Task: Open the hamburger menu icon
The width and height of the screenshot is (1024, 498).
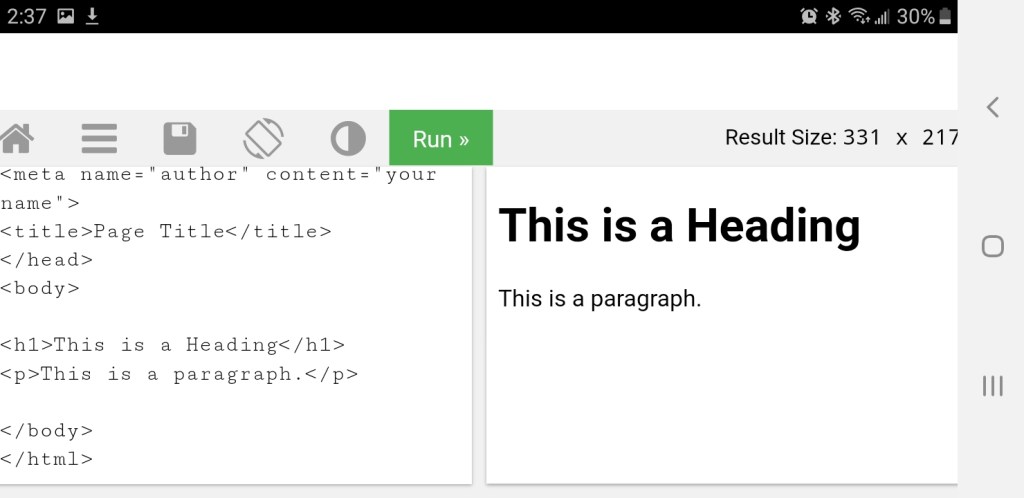Action: [99, 138]
